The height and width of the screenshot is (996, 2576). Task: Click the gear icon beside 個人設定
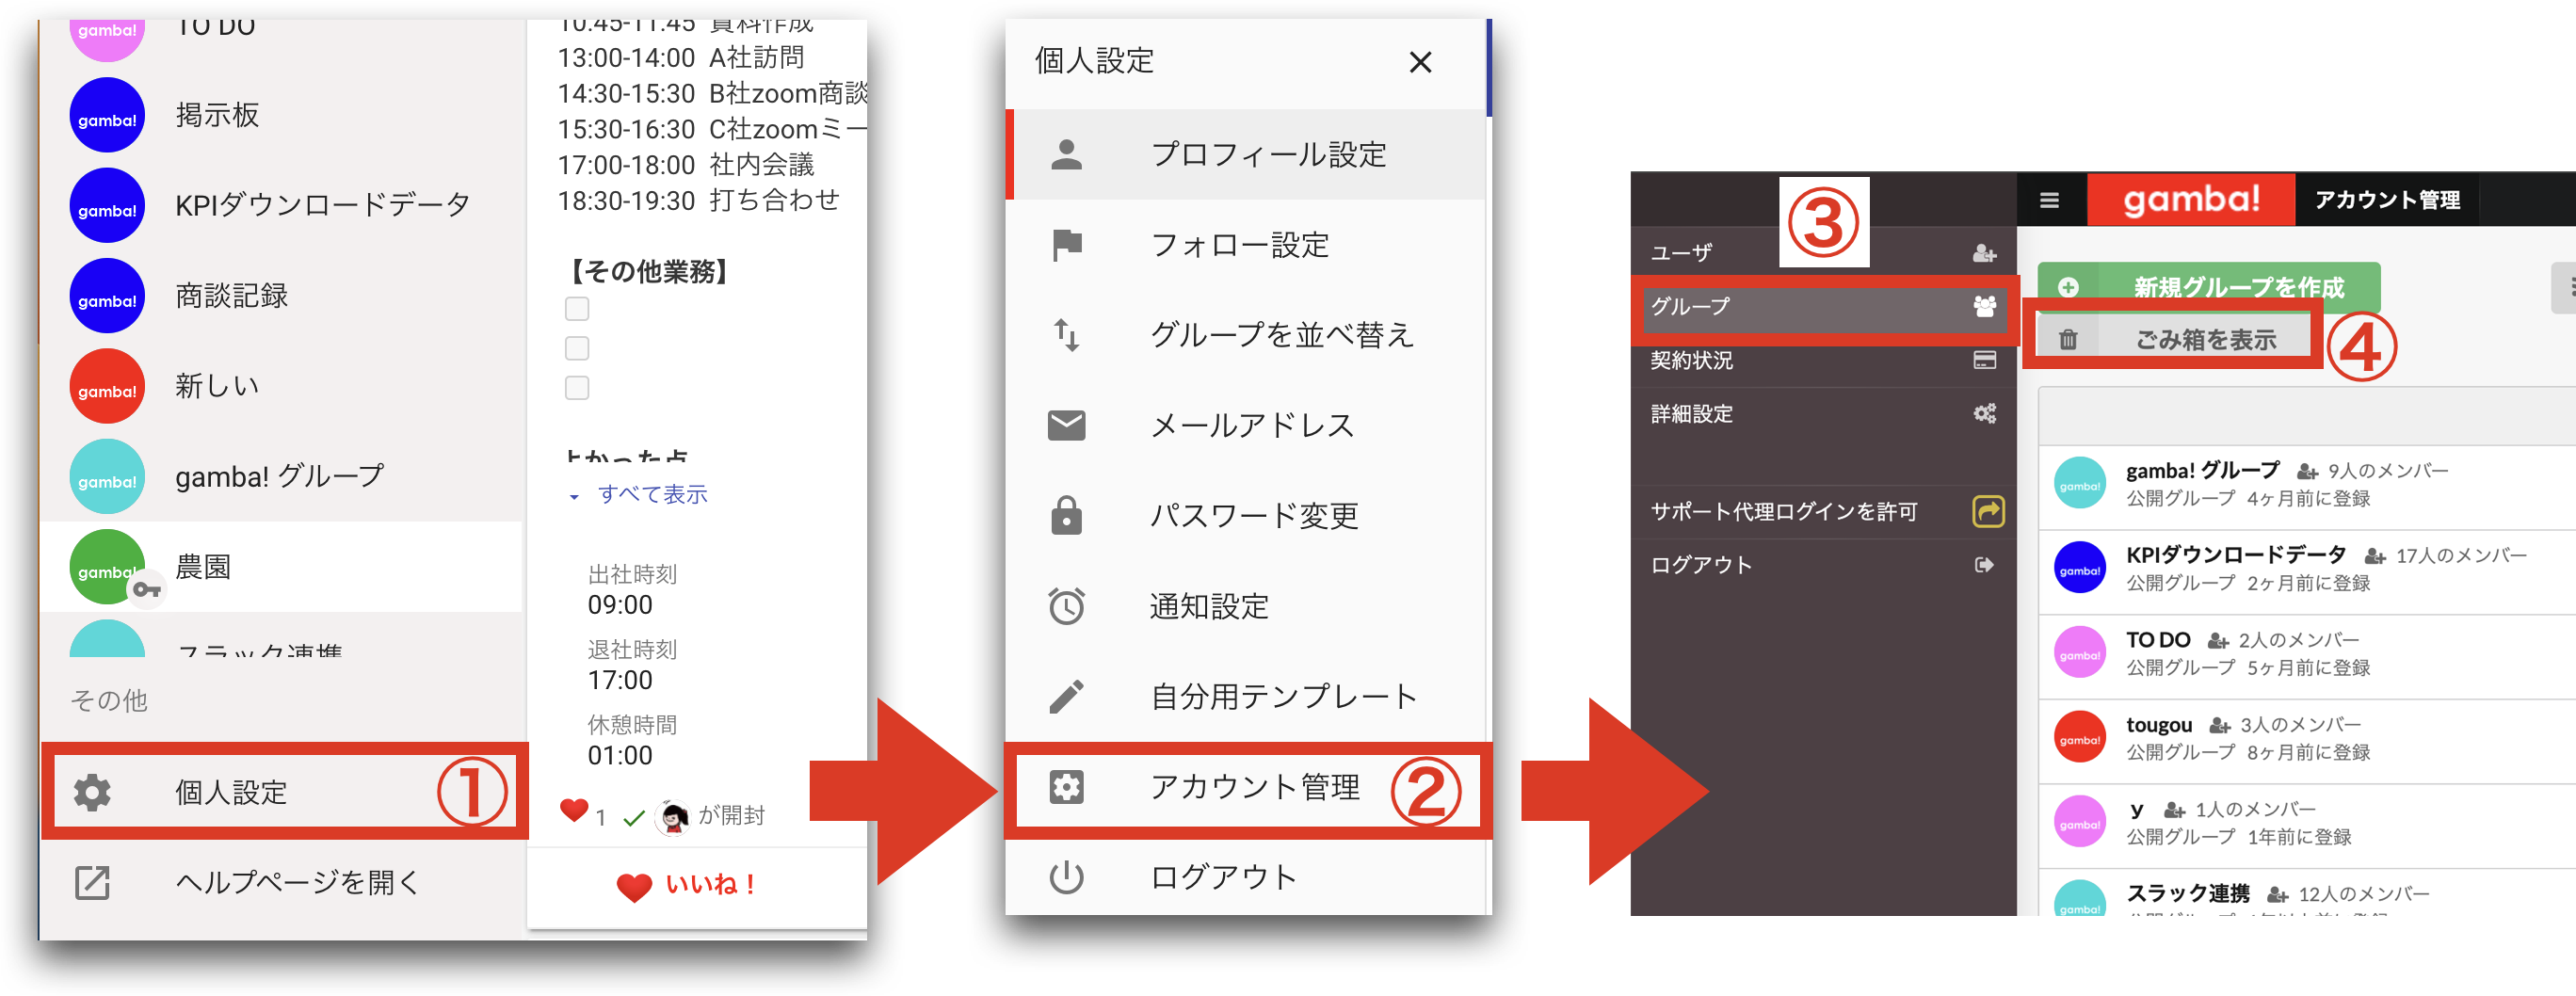coord(92,792)
